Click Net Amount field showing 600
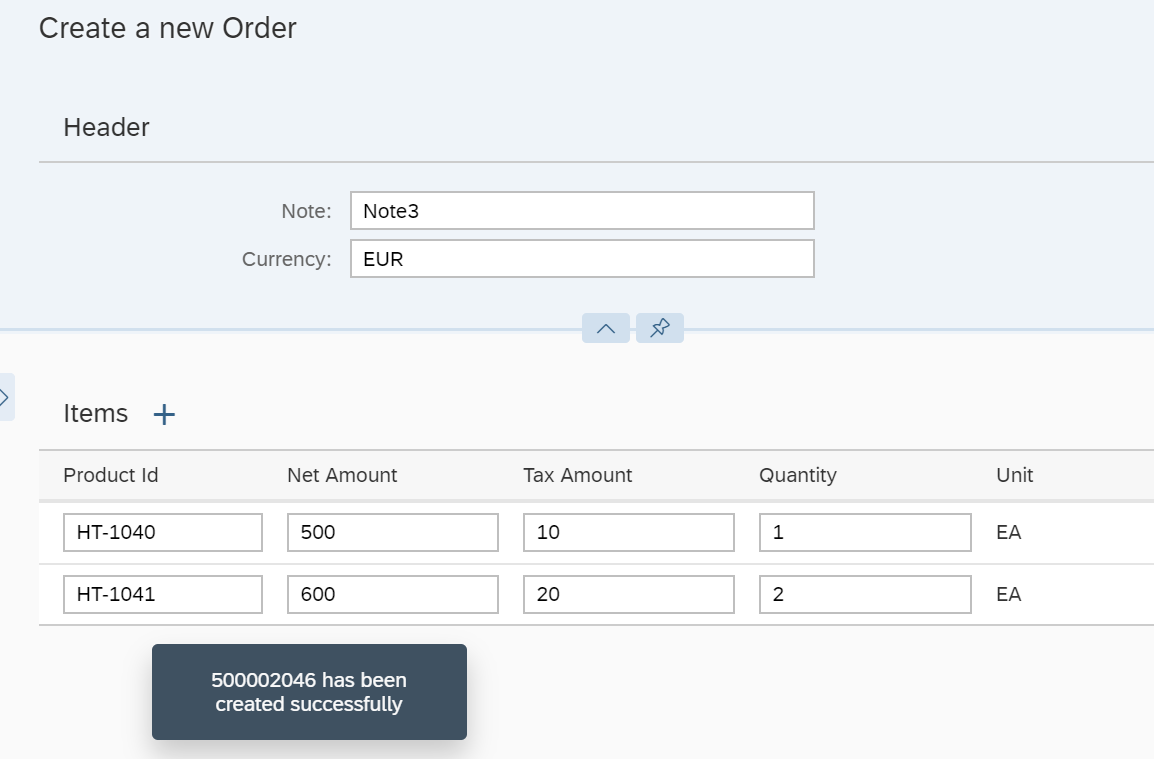The height and width of the screenshot is (759, 1154). 393,594
